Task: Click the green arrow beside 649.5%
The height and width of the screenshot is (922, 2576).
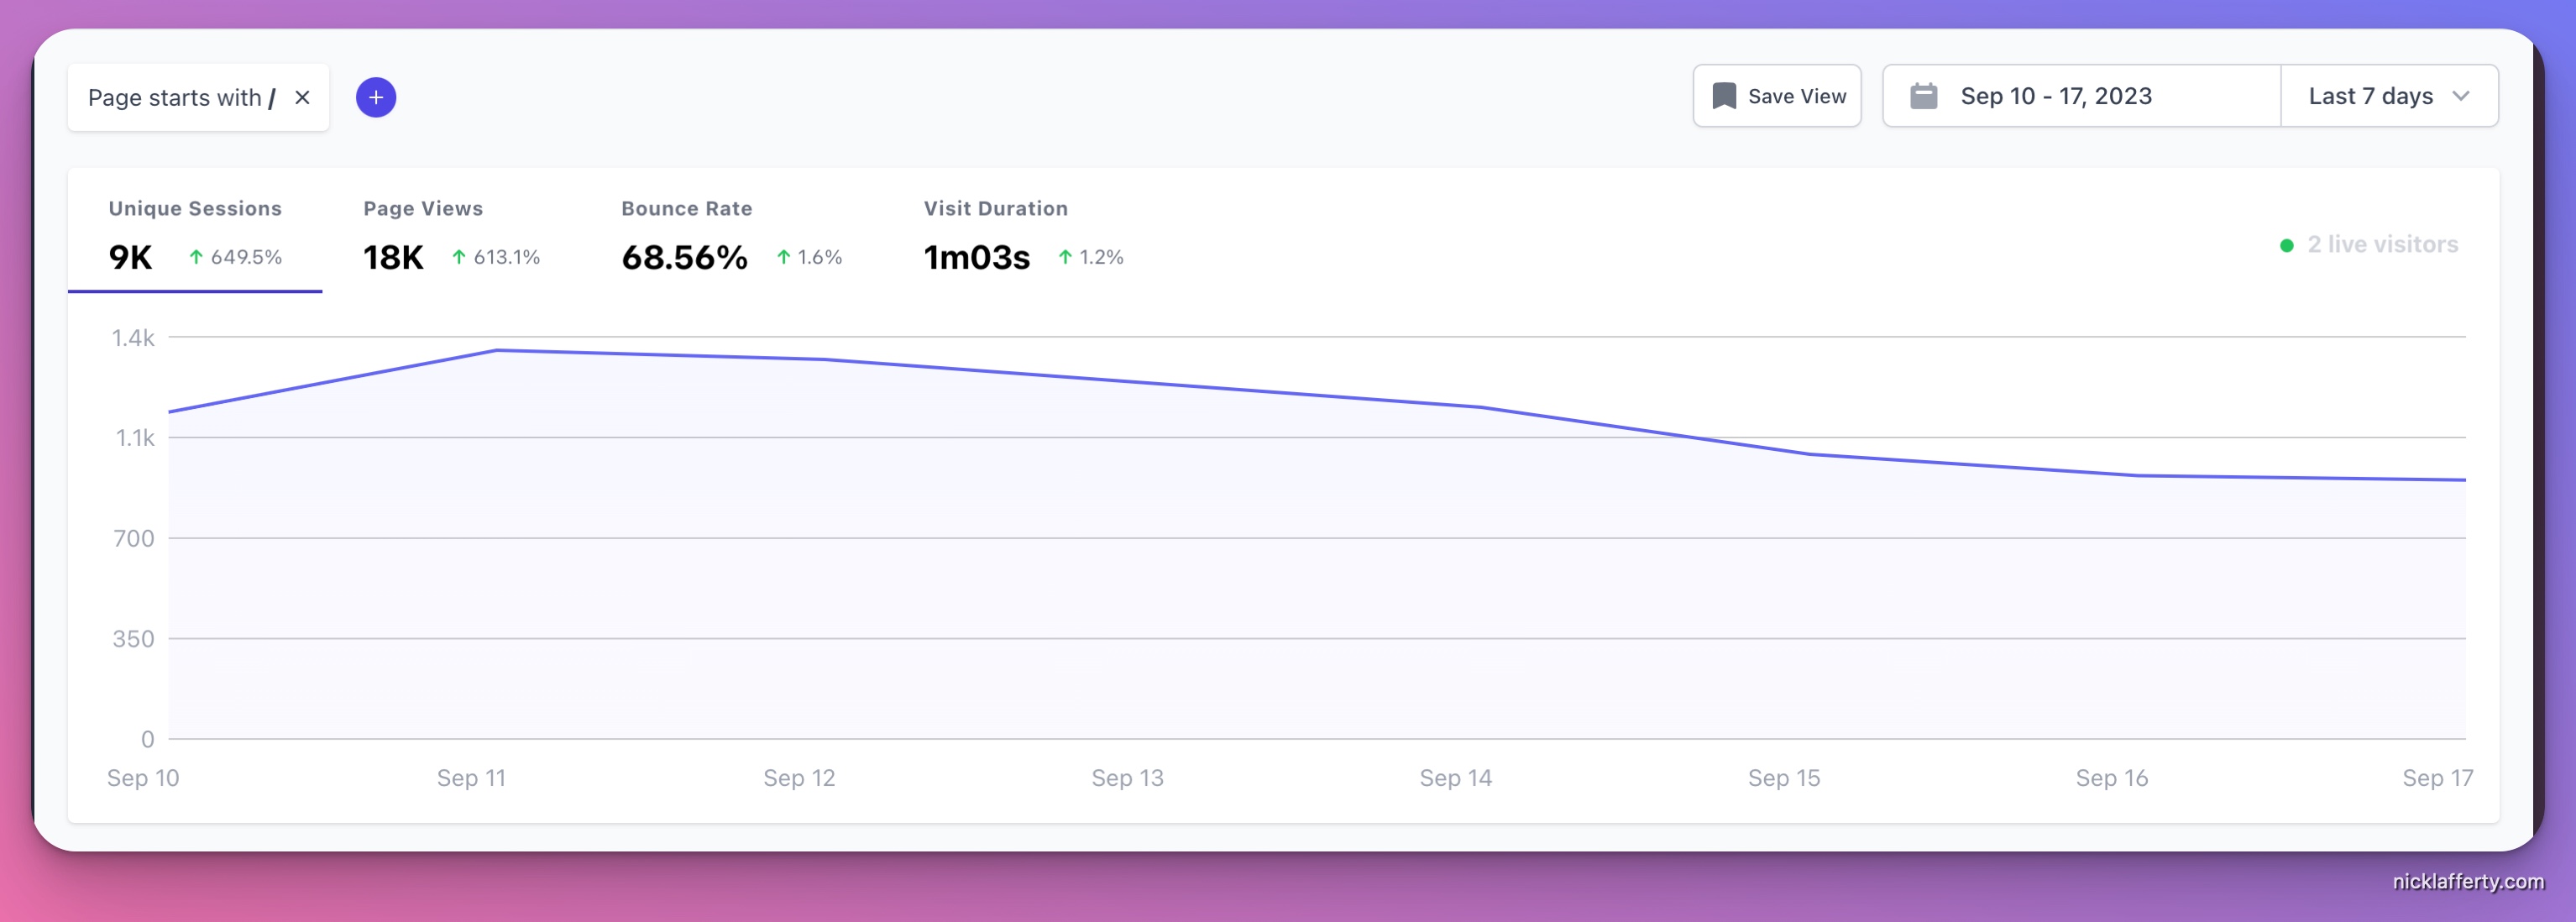Action: pos(196,257)
